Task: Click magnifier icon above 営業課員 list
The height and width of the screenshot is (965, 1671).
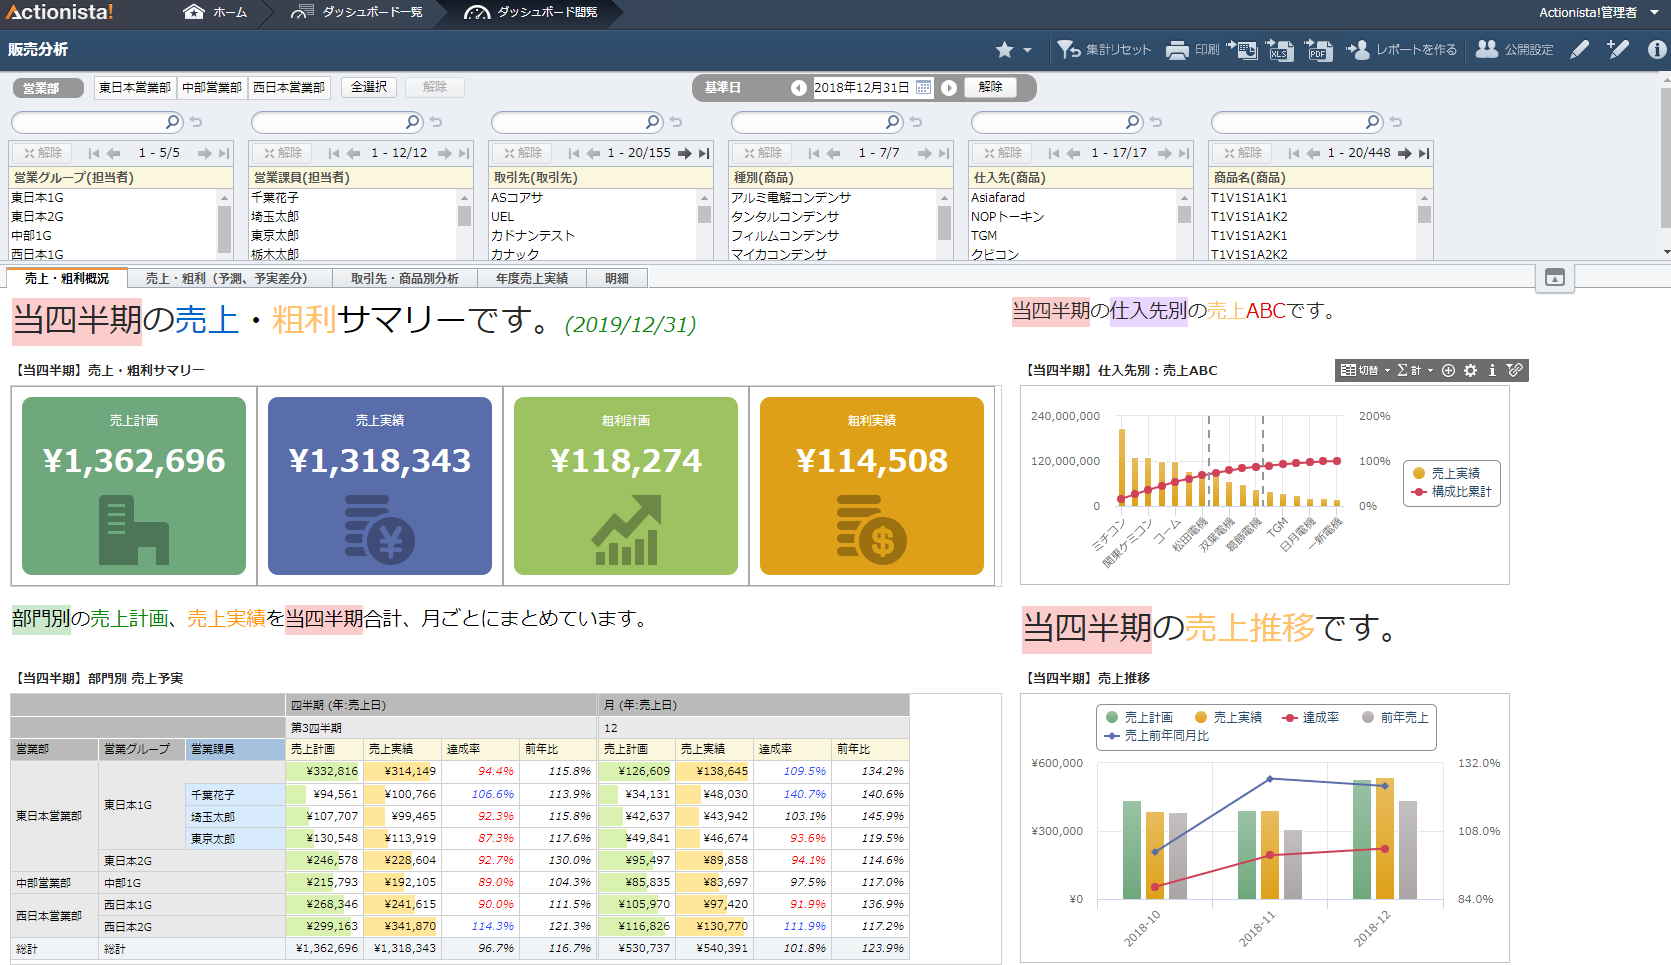Action: tap(413, 122)
